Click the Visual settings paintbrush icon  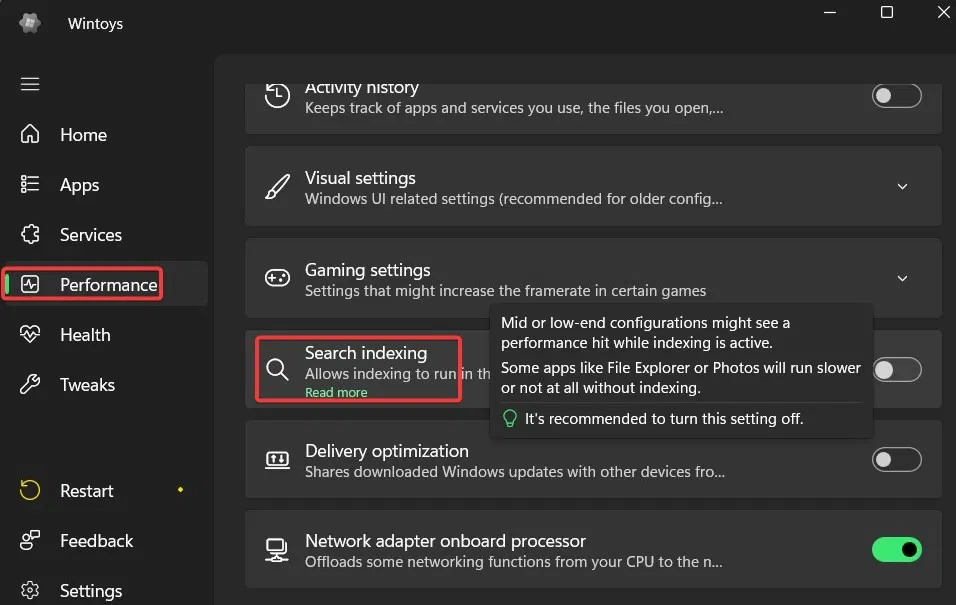(x=277, y=187)
